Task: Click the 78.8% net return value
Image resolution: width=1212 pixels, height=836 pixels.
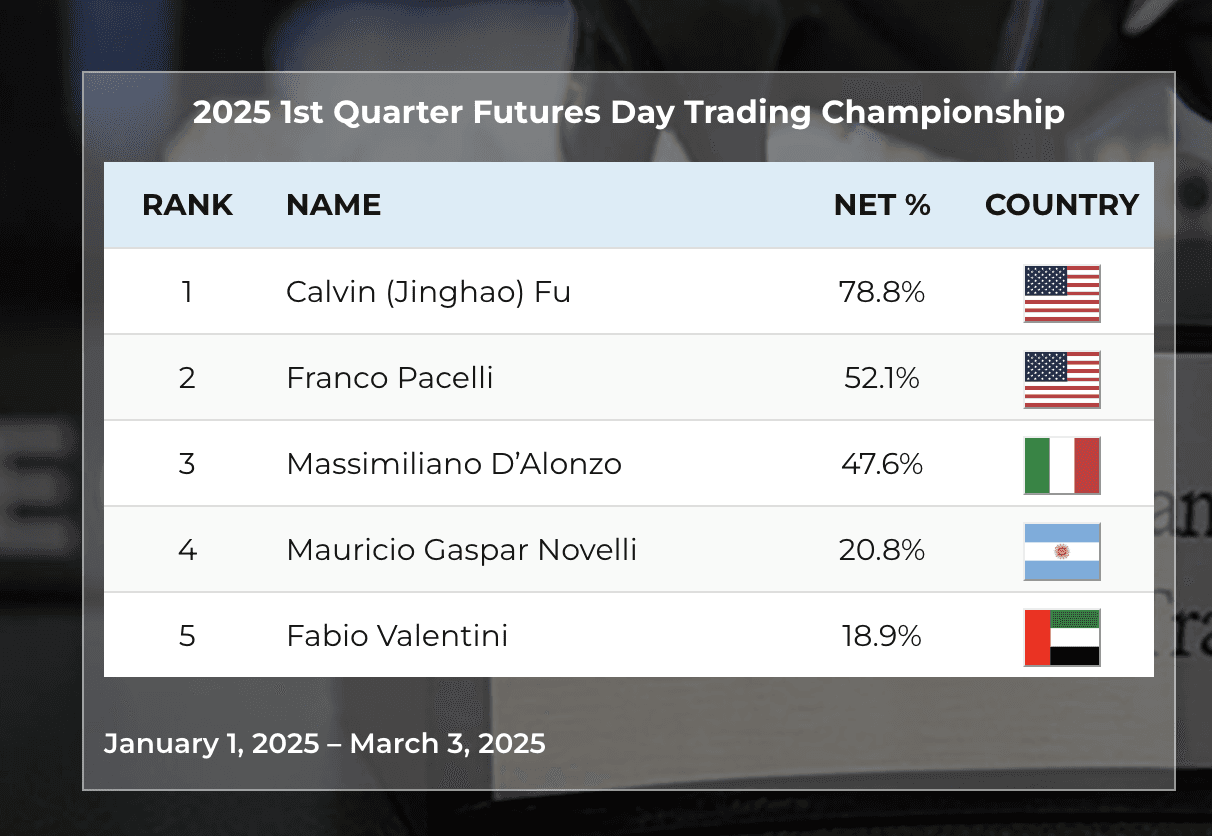Action: tap(881, 292)
